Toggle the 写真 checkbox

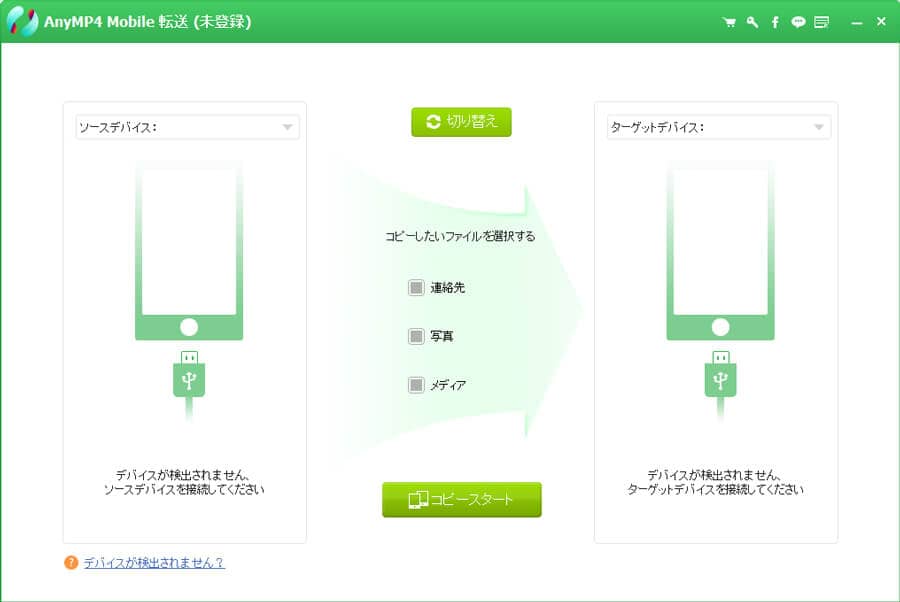[x=416, y=336]
